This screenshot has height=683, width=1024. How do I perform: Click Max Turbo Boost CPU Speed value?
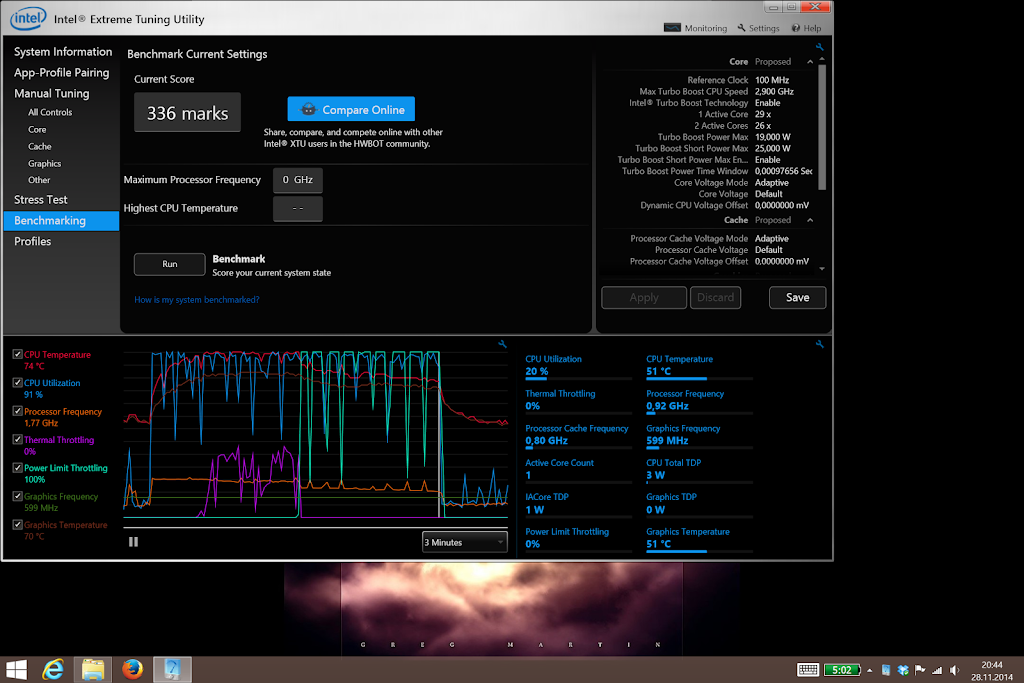(x=775, y=91)
